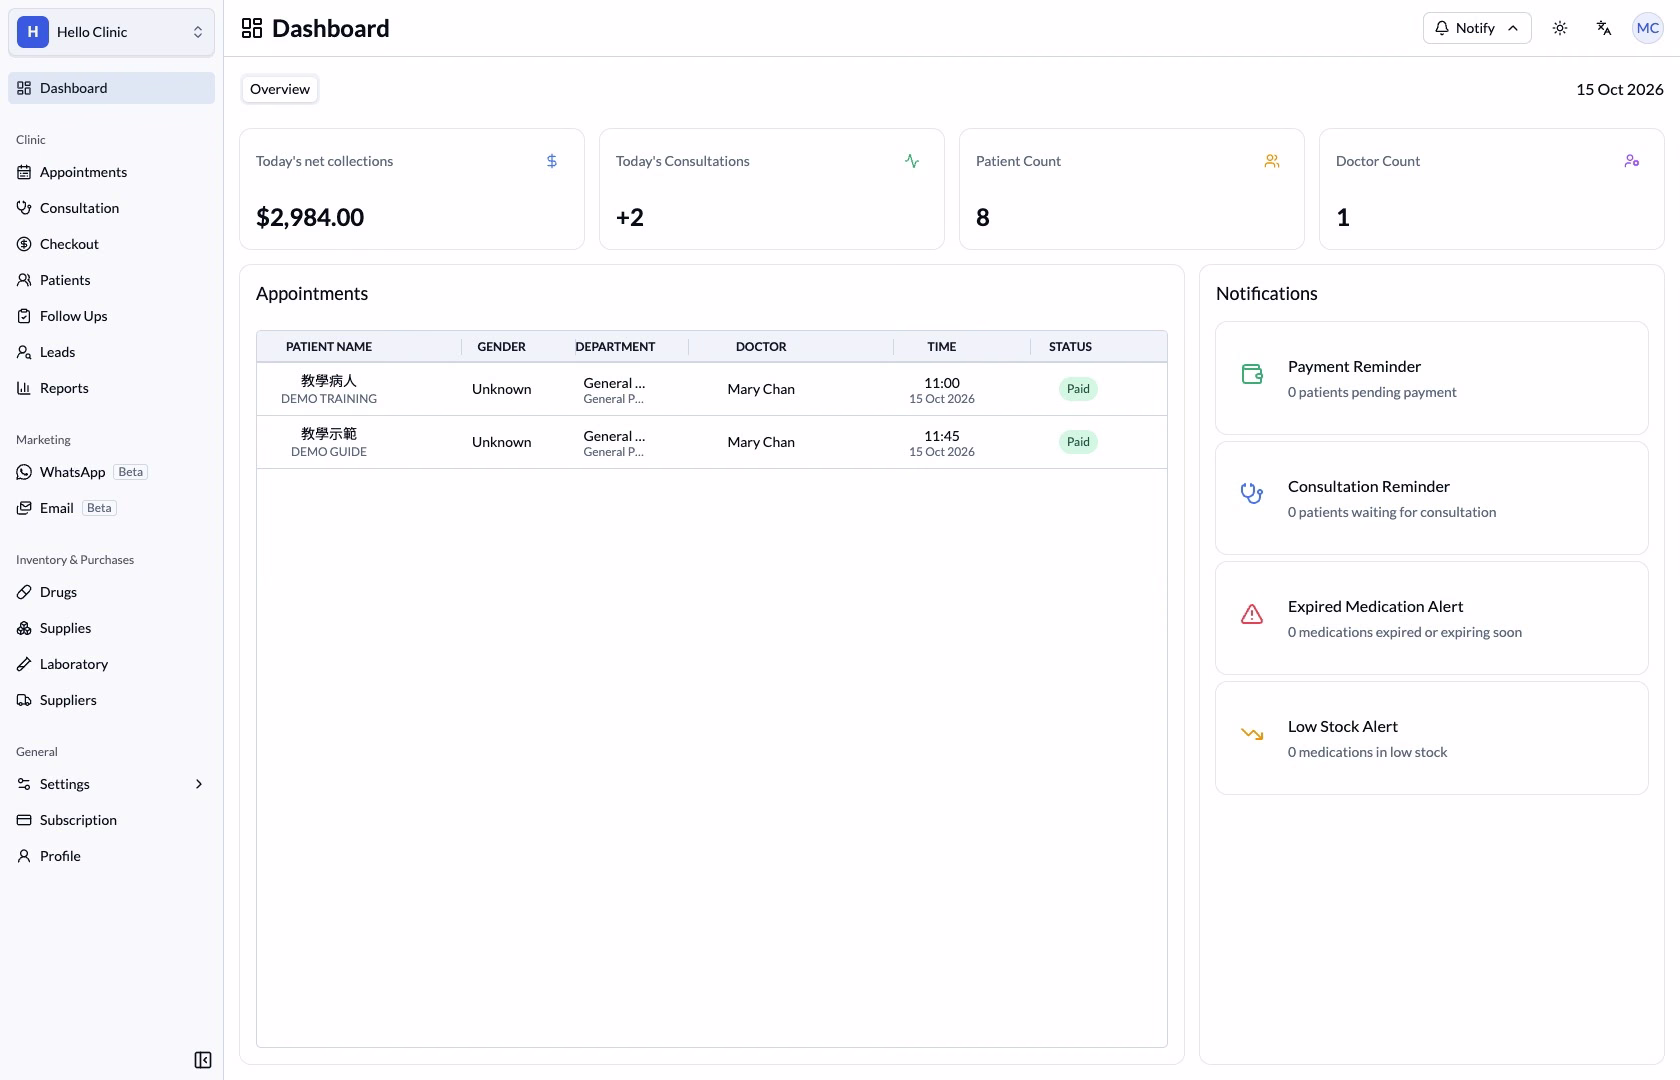Open Follow Ups from the sidebar

111,316
